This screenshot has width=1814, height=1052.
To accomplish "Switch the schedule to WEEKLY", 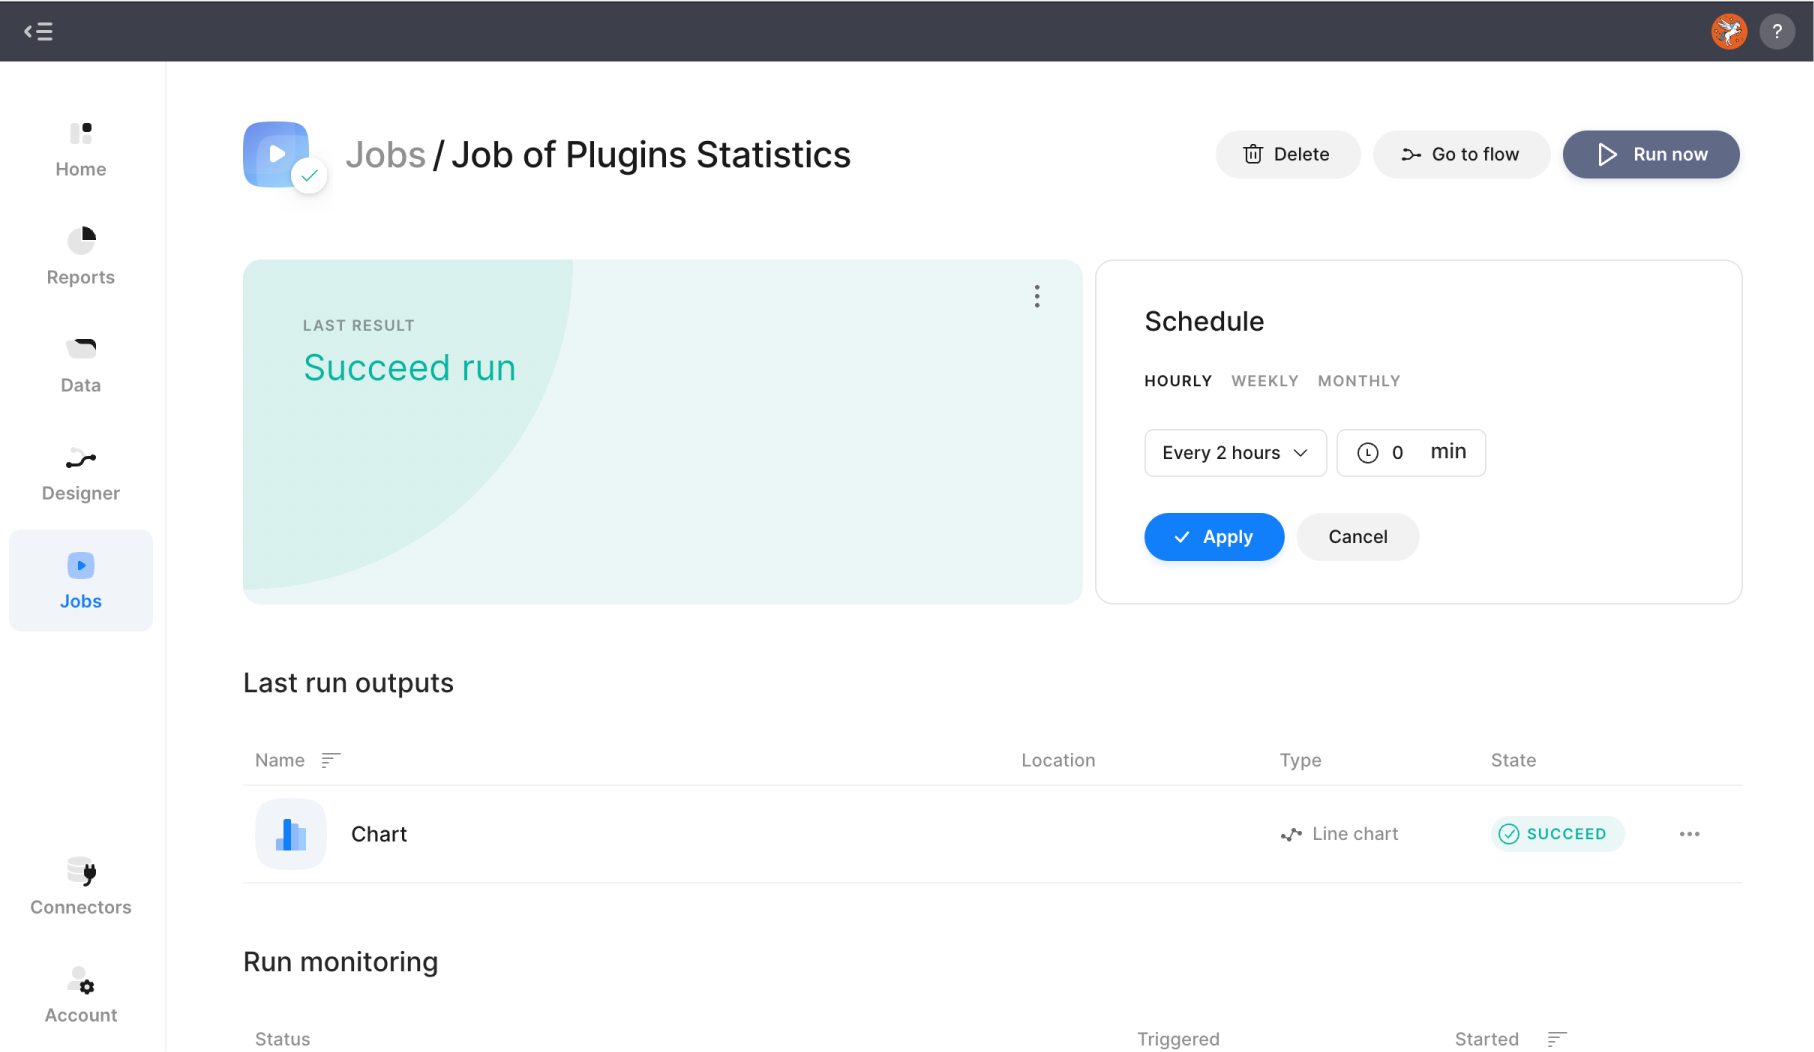I will click(x=1264, y=381).
